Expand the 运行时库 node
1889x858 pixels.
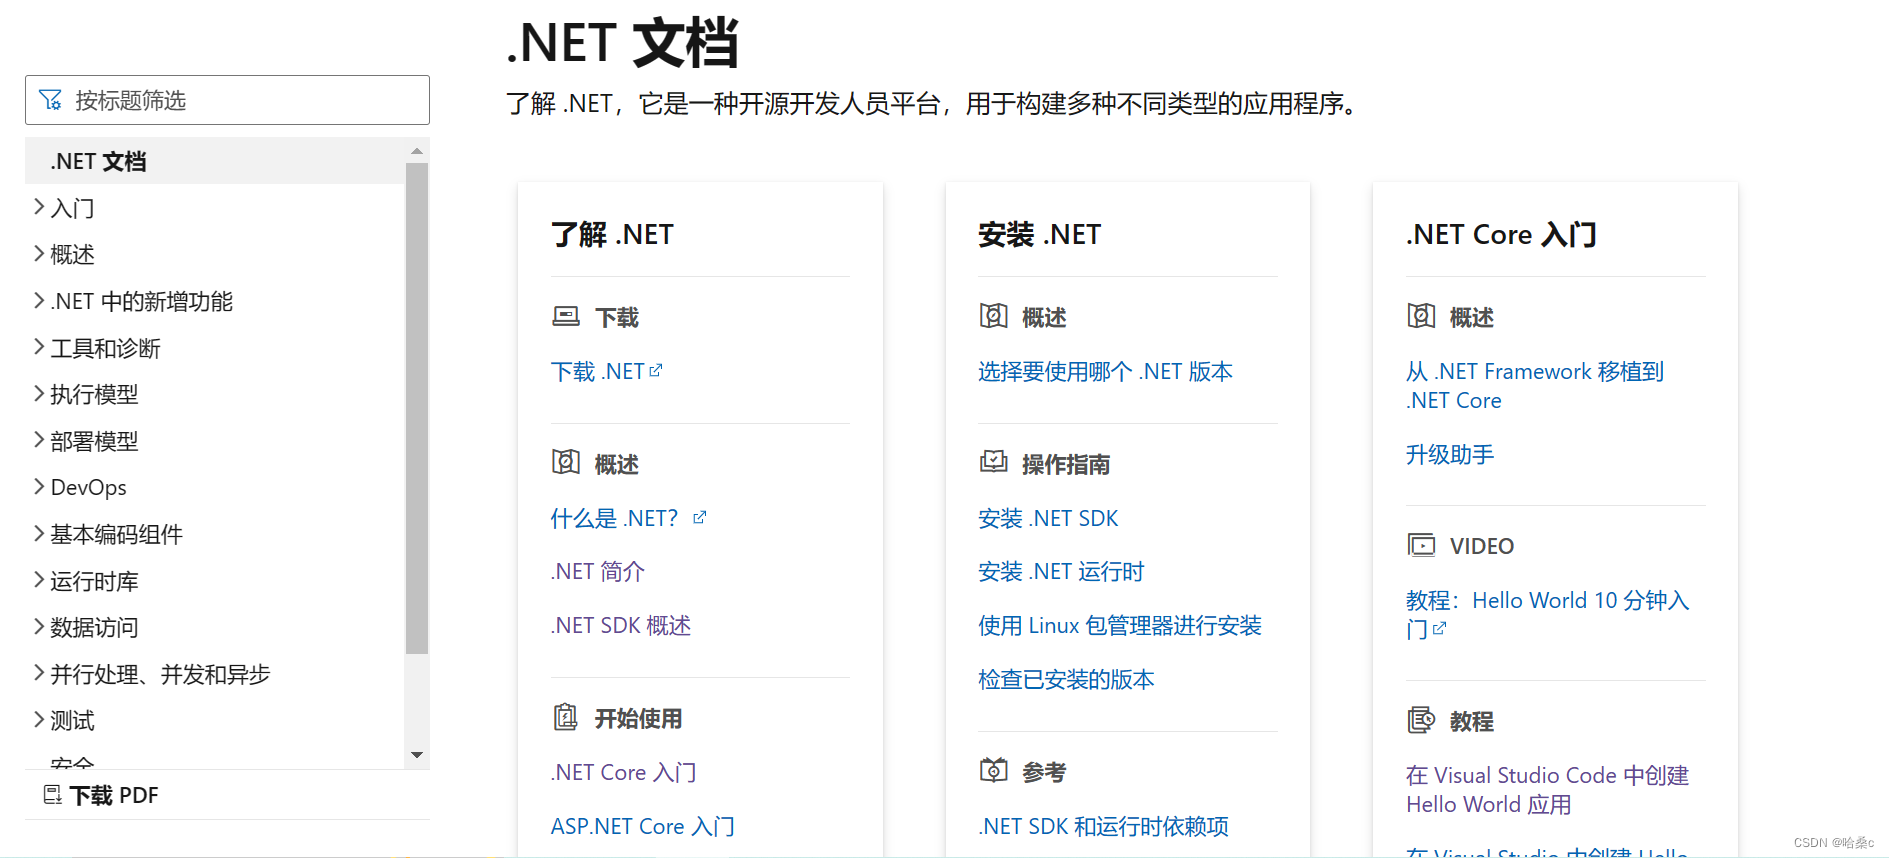click(39, 580)
